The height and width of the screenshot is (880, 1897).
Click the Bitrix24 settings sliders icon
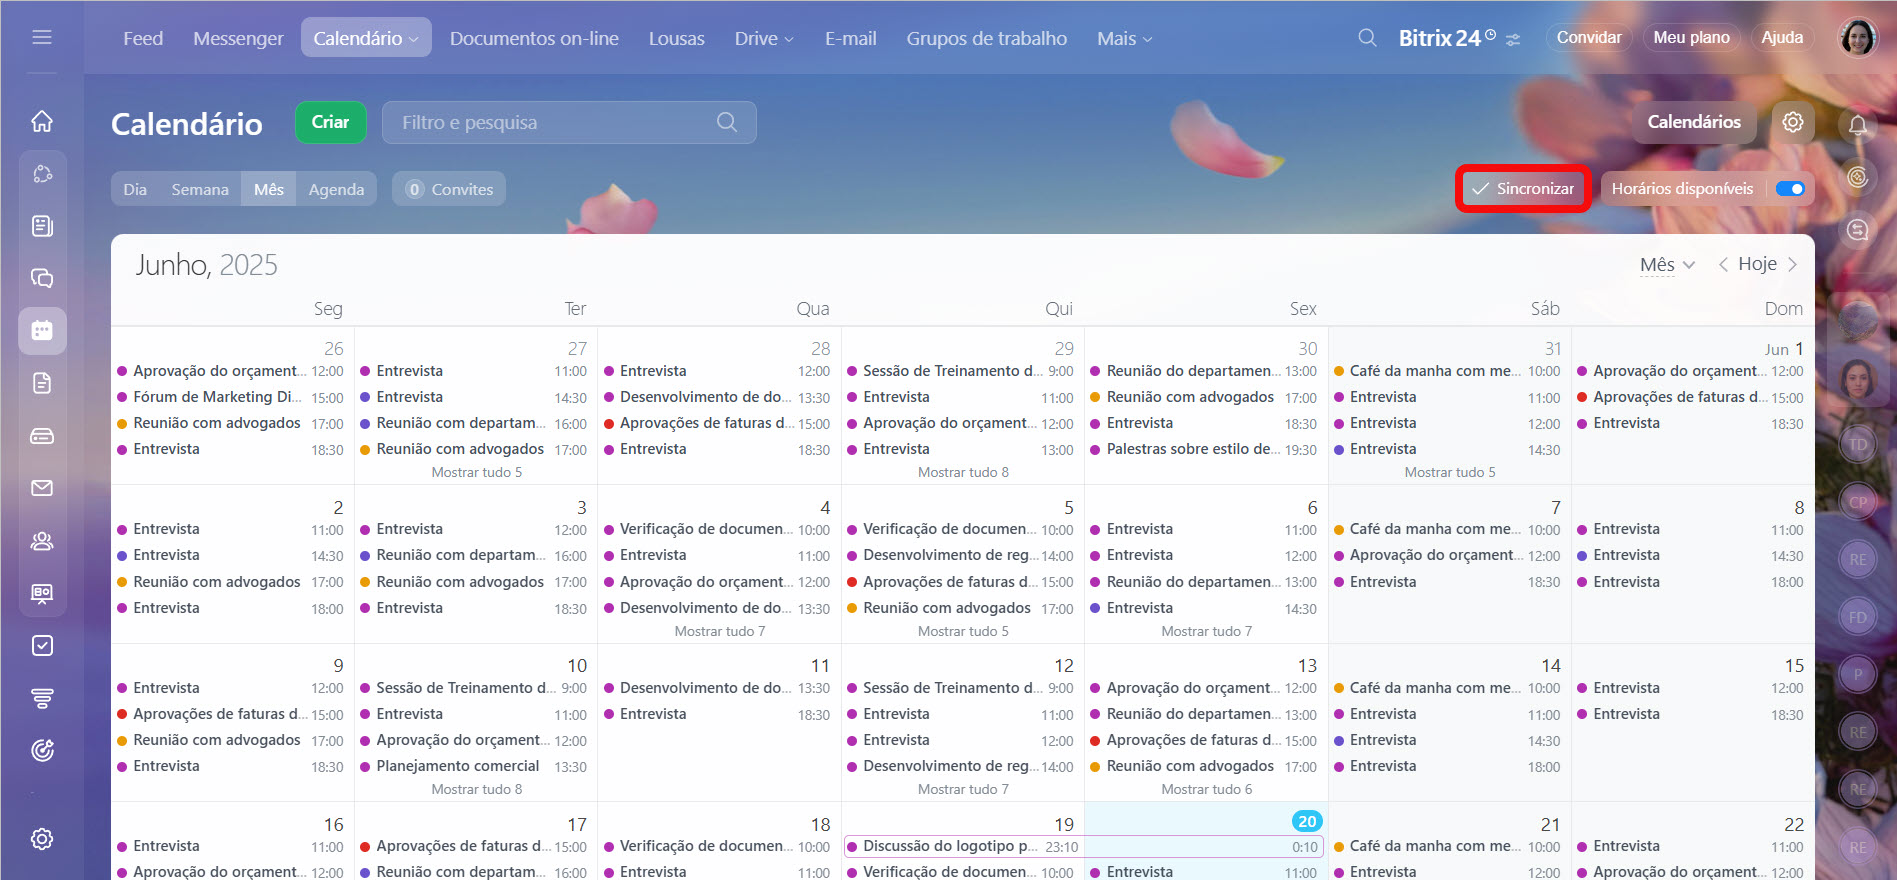pos(1514,39)
